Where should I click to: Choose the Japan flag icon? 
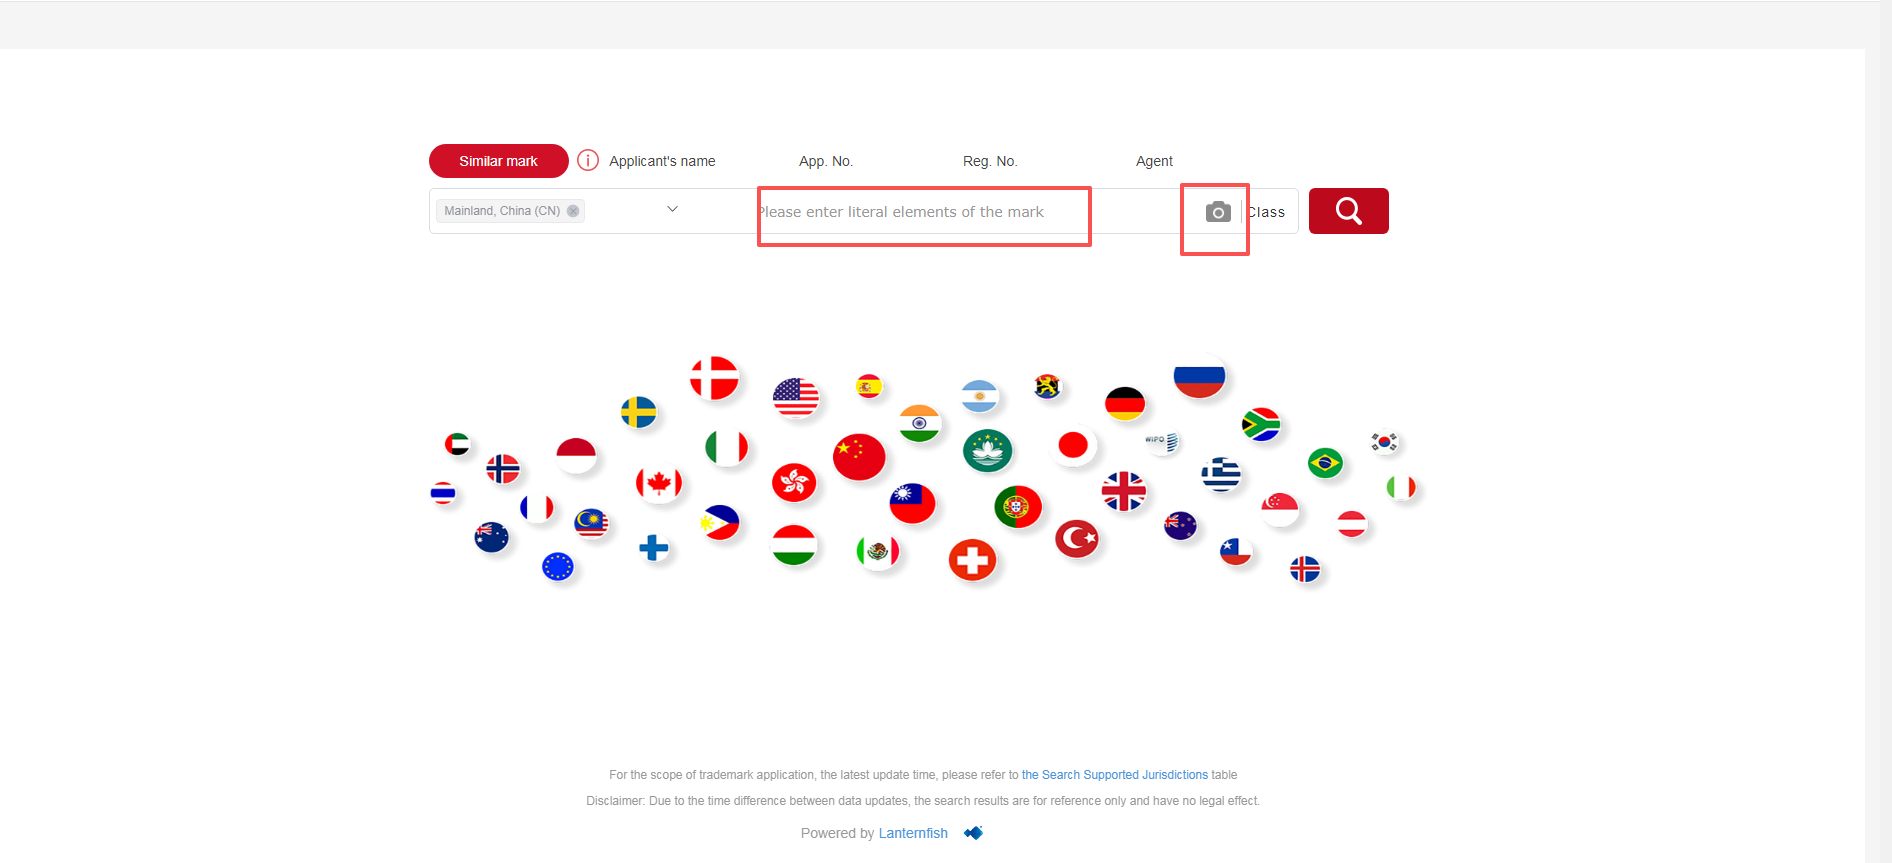(x=1073, y=445)
